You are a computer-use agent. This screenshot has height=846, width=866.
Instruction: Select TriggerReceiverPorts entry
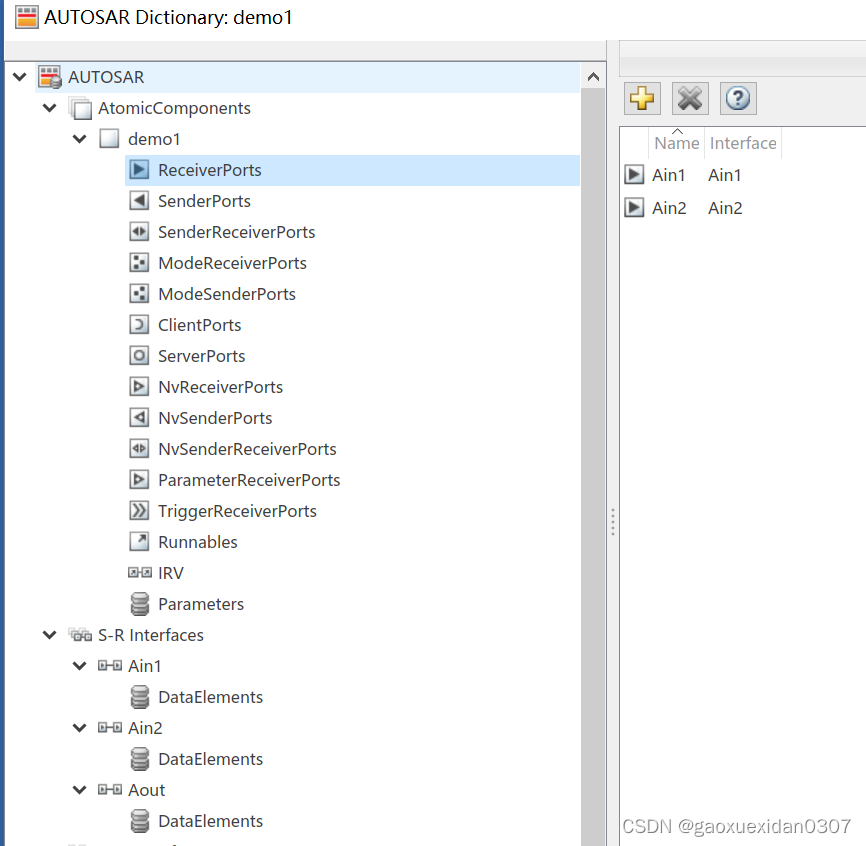pos(237,511)
